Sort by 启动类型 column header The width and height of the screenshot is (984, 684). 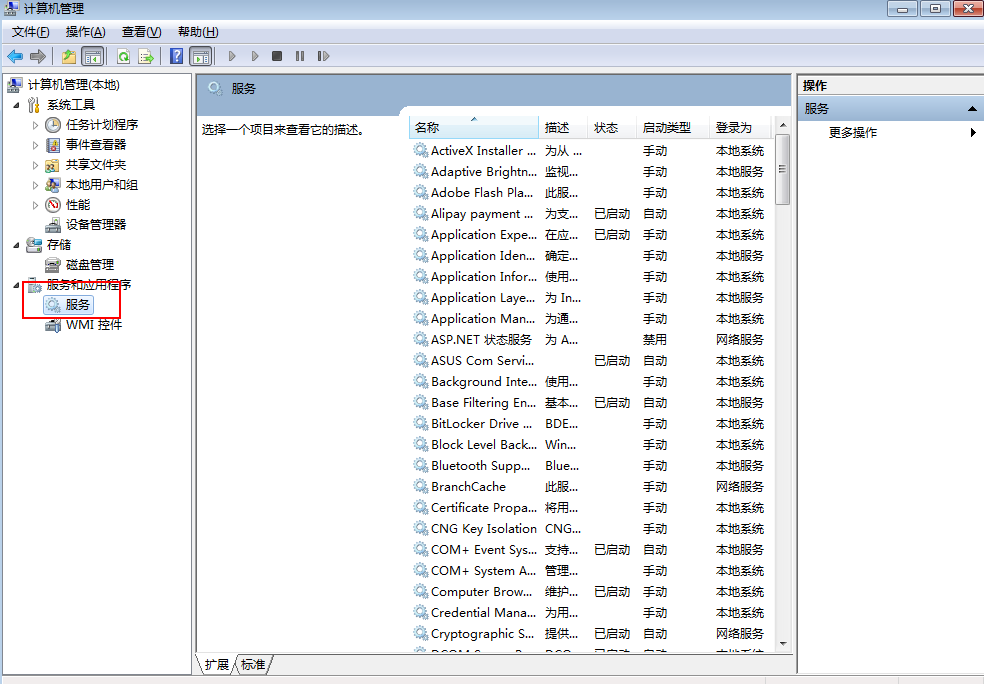(673, 127)
